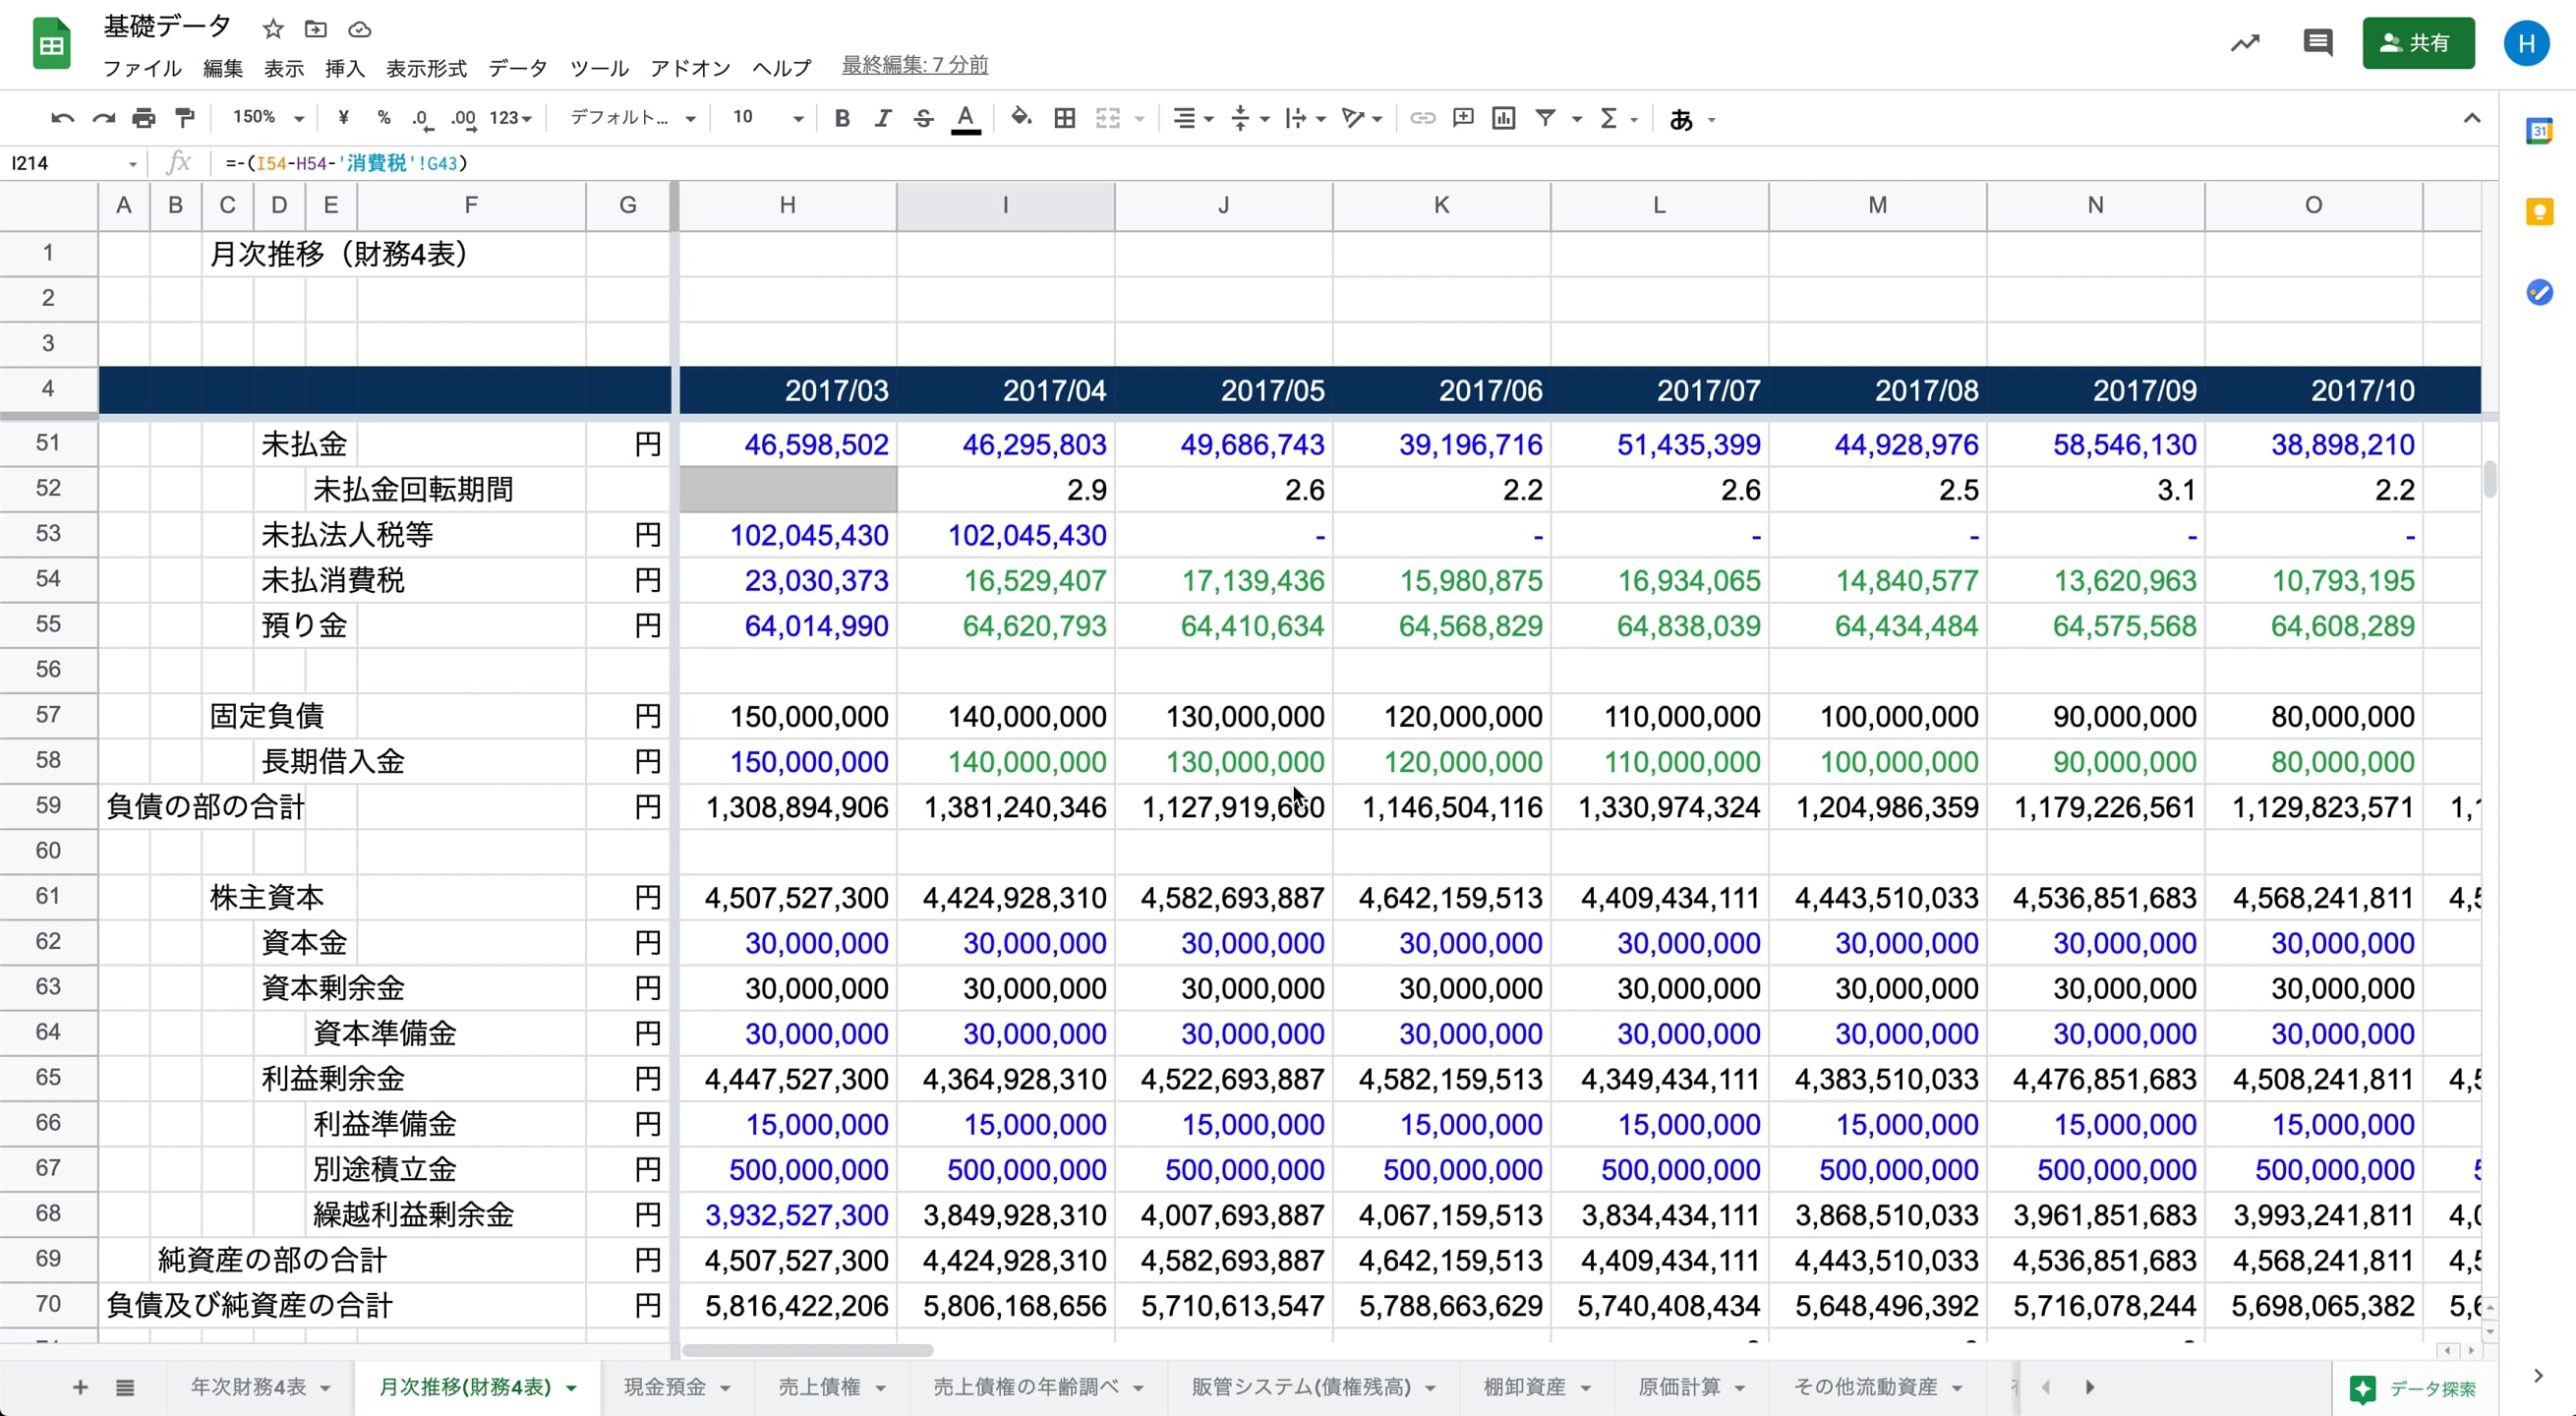
Task: Click the print icon in toolbar
Action: tap(144, 119)
